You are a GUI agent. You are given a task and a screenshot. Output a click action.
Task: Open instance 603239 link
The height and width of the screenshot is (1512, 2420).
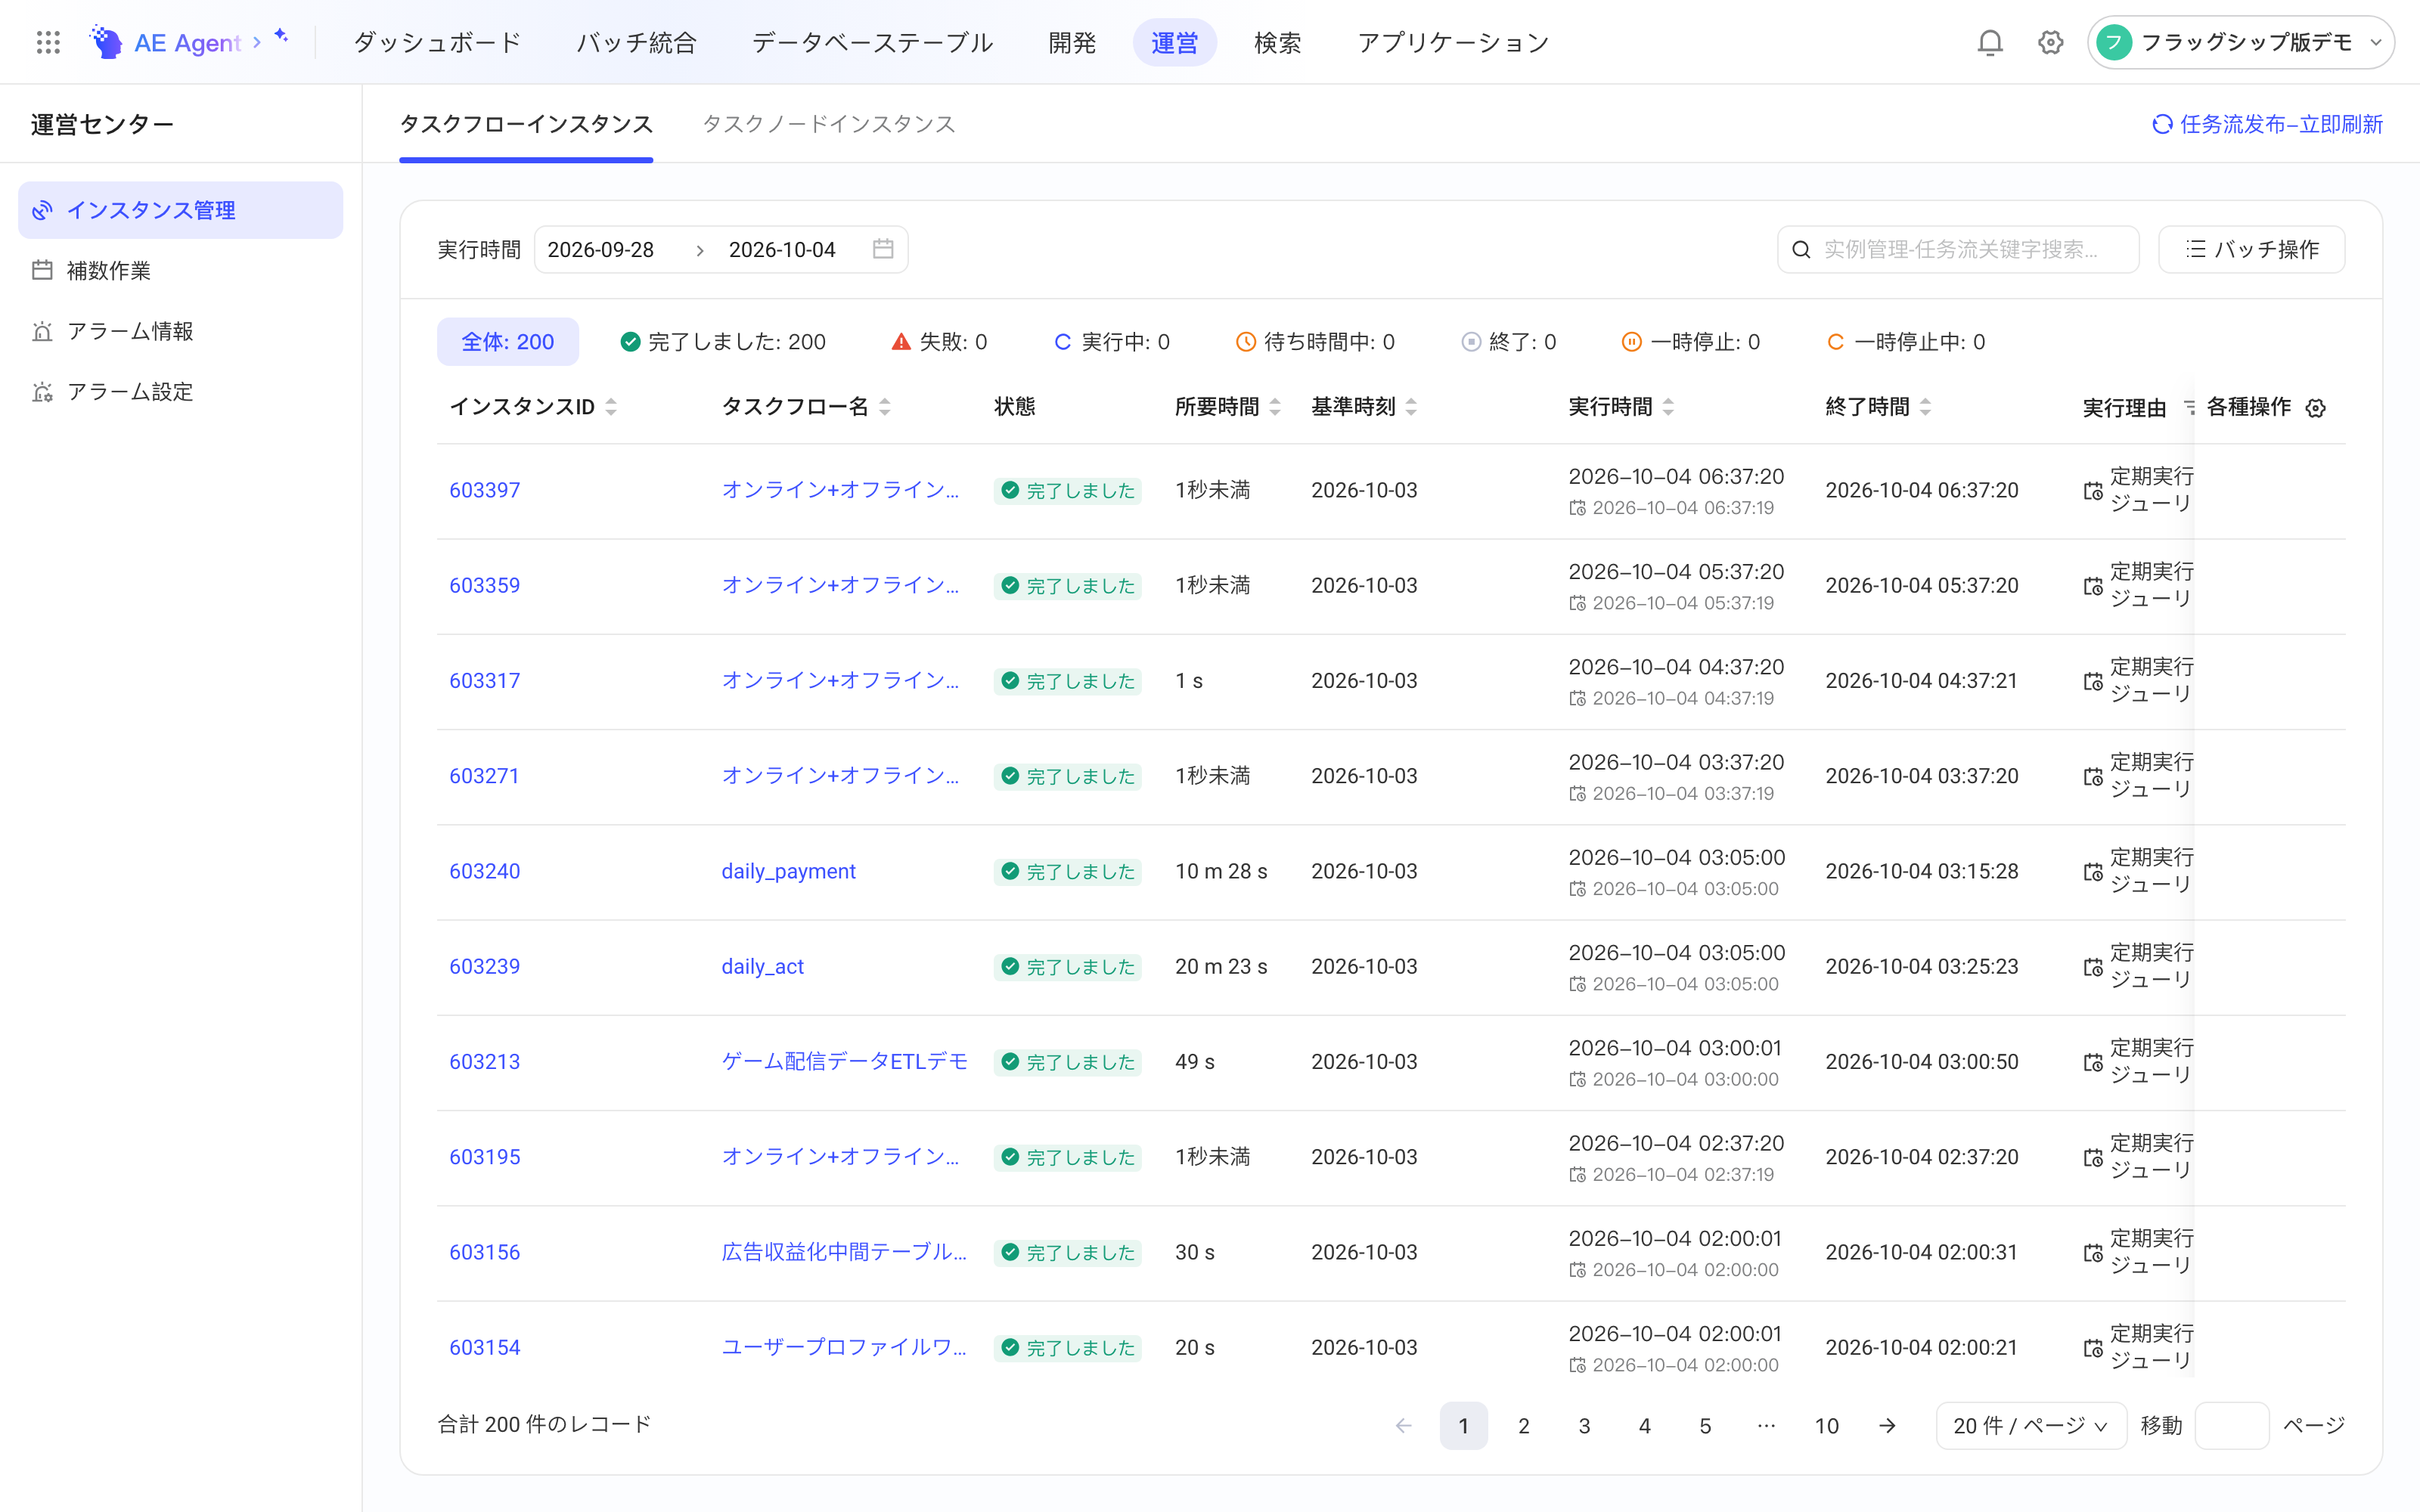tap(484, 966)
